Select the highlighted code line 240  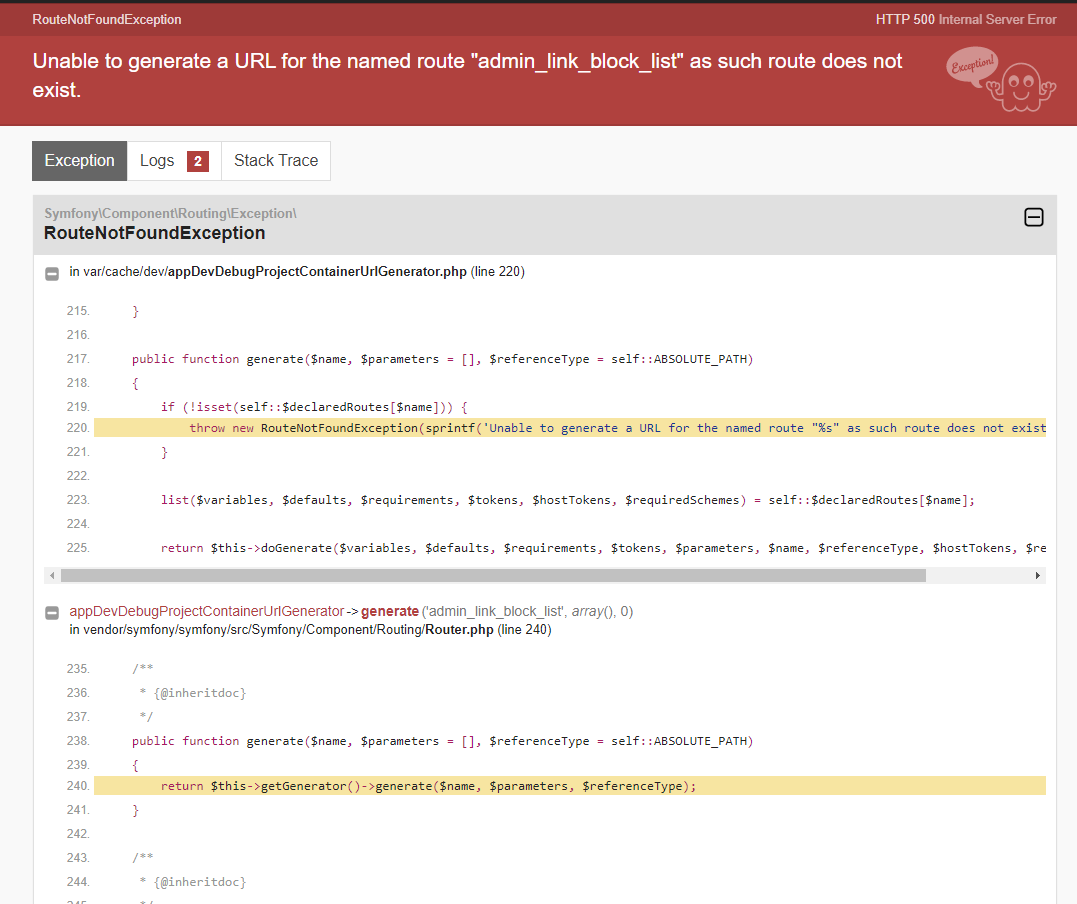click(570, 786)
